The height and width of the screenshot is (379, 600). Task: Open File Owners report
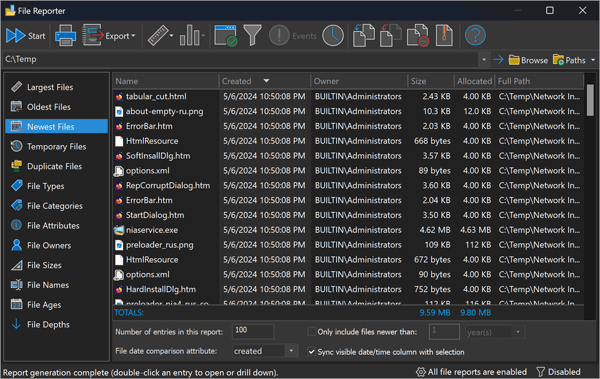click(x=57, y=245)
